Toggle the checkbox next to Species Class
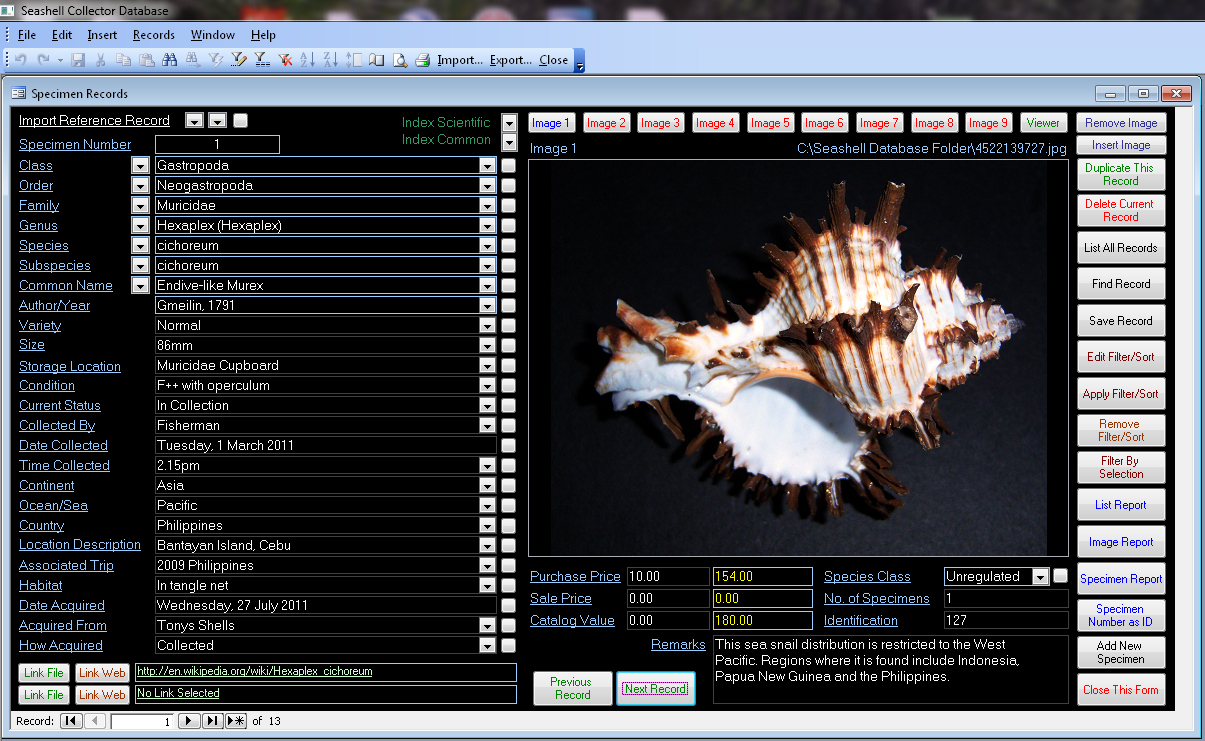 [1060, 576]
